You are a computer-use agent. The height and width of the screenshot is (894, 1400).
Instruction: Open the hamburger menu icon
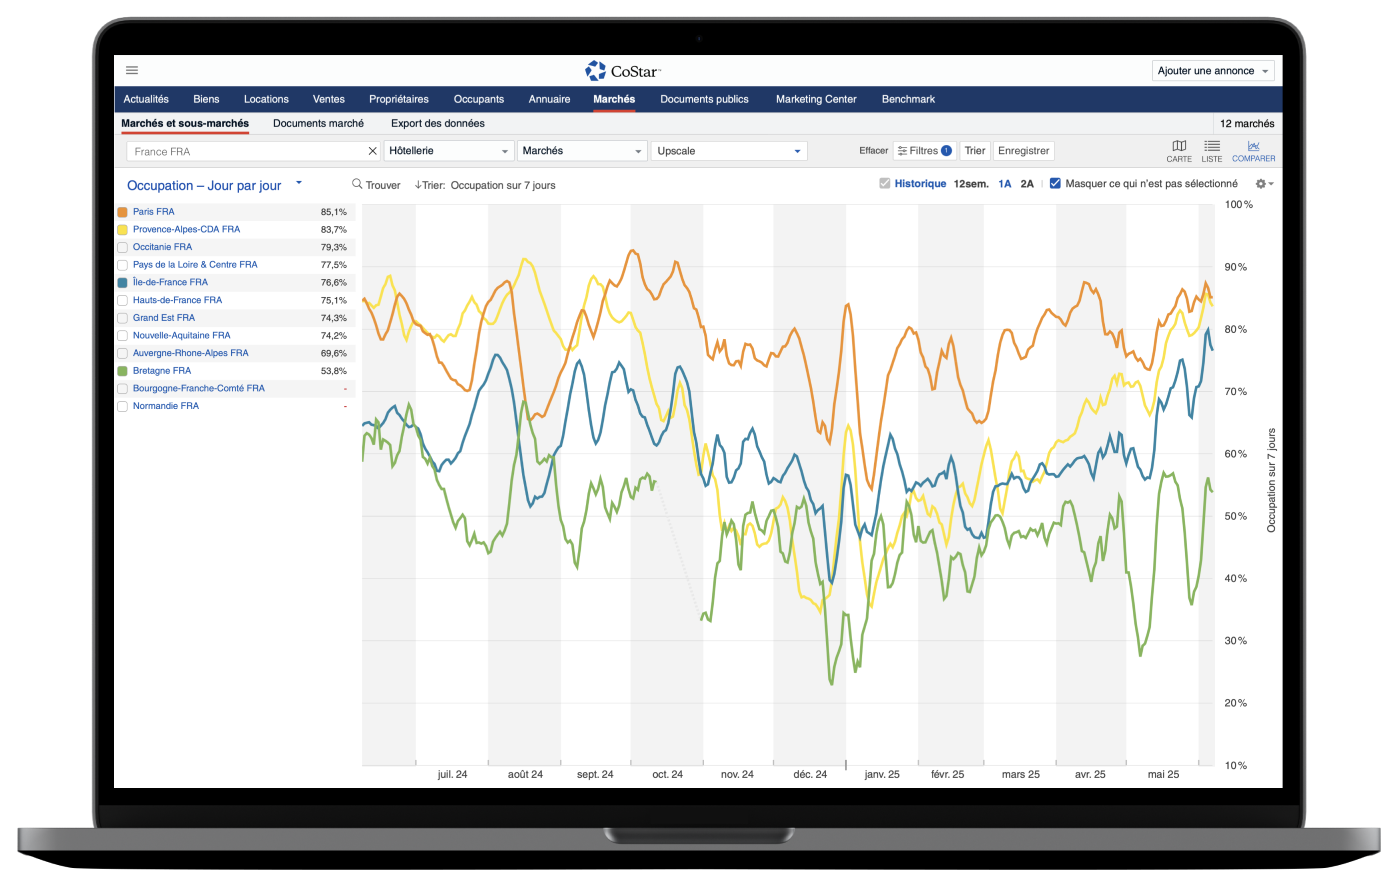(132, 70)
